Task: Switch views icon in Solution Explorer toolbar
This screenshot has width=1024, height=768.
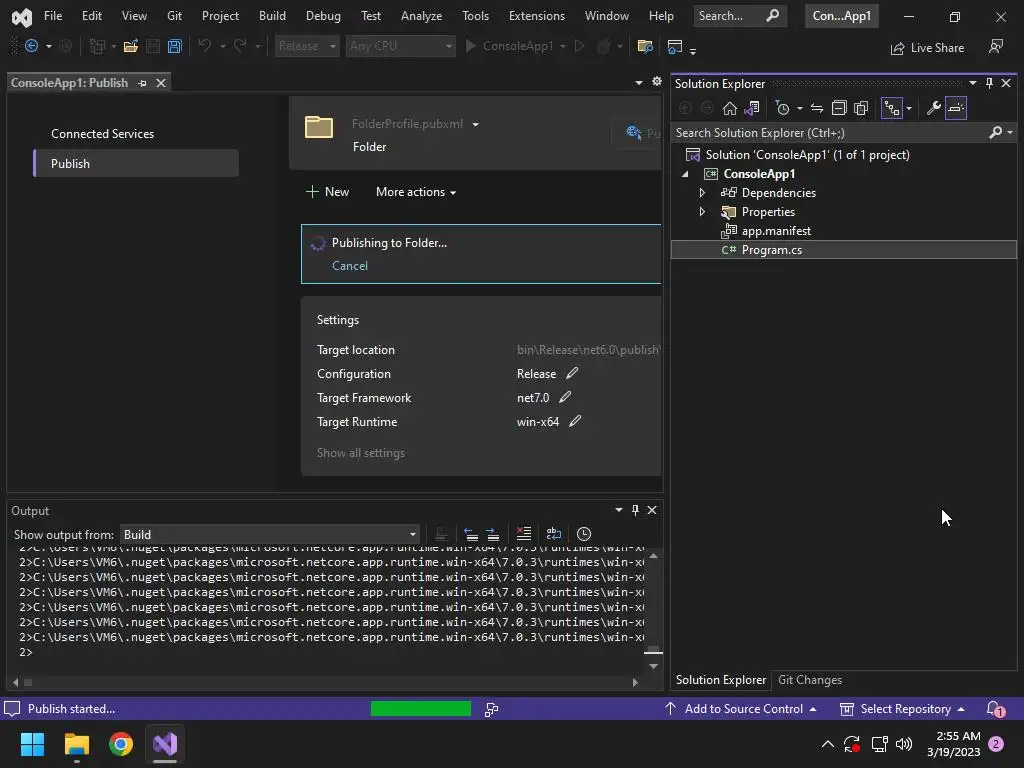Action: pos(752,108)
